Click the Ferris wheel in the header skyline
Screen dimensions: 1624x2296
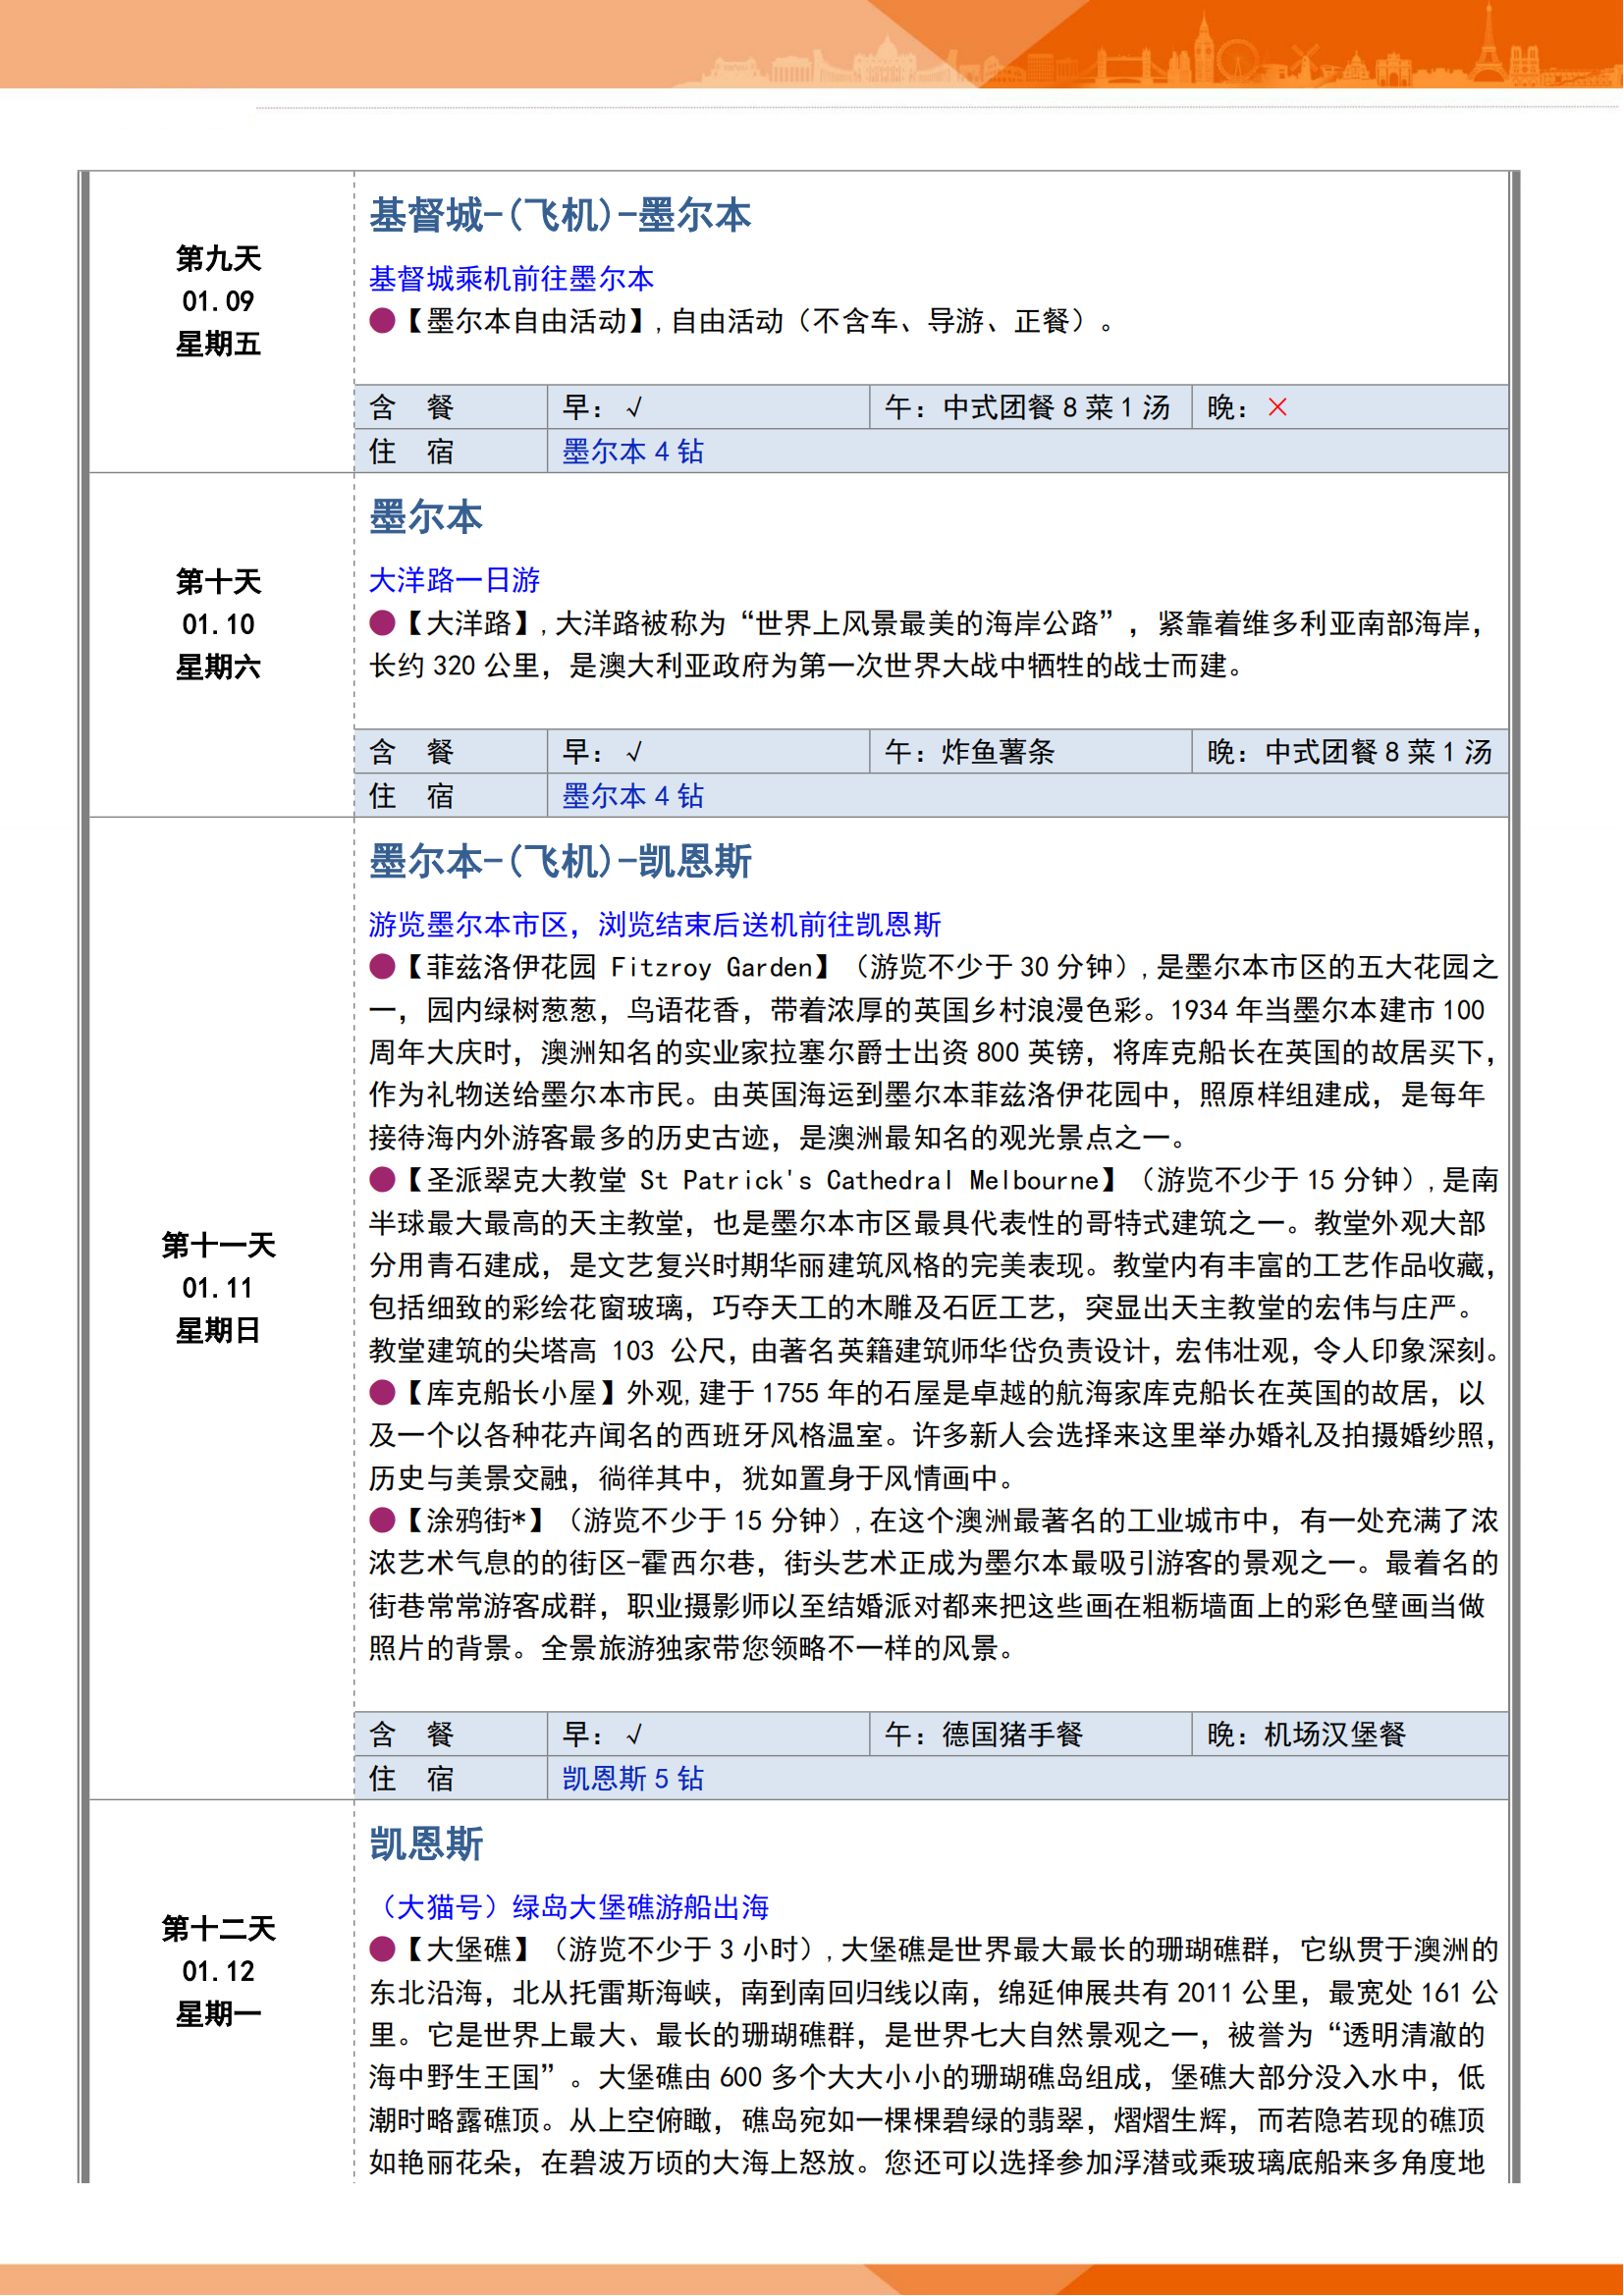[1236, 60]
